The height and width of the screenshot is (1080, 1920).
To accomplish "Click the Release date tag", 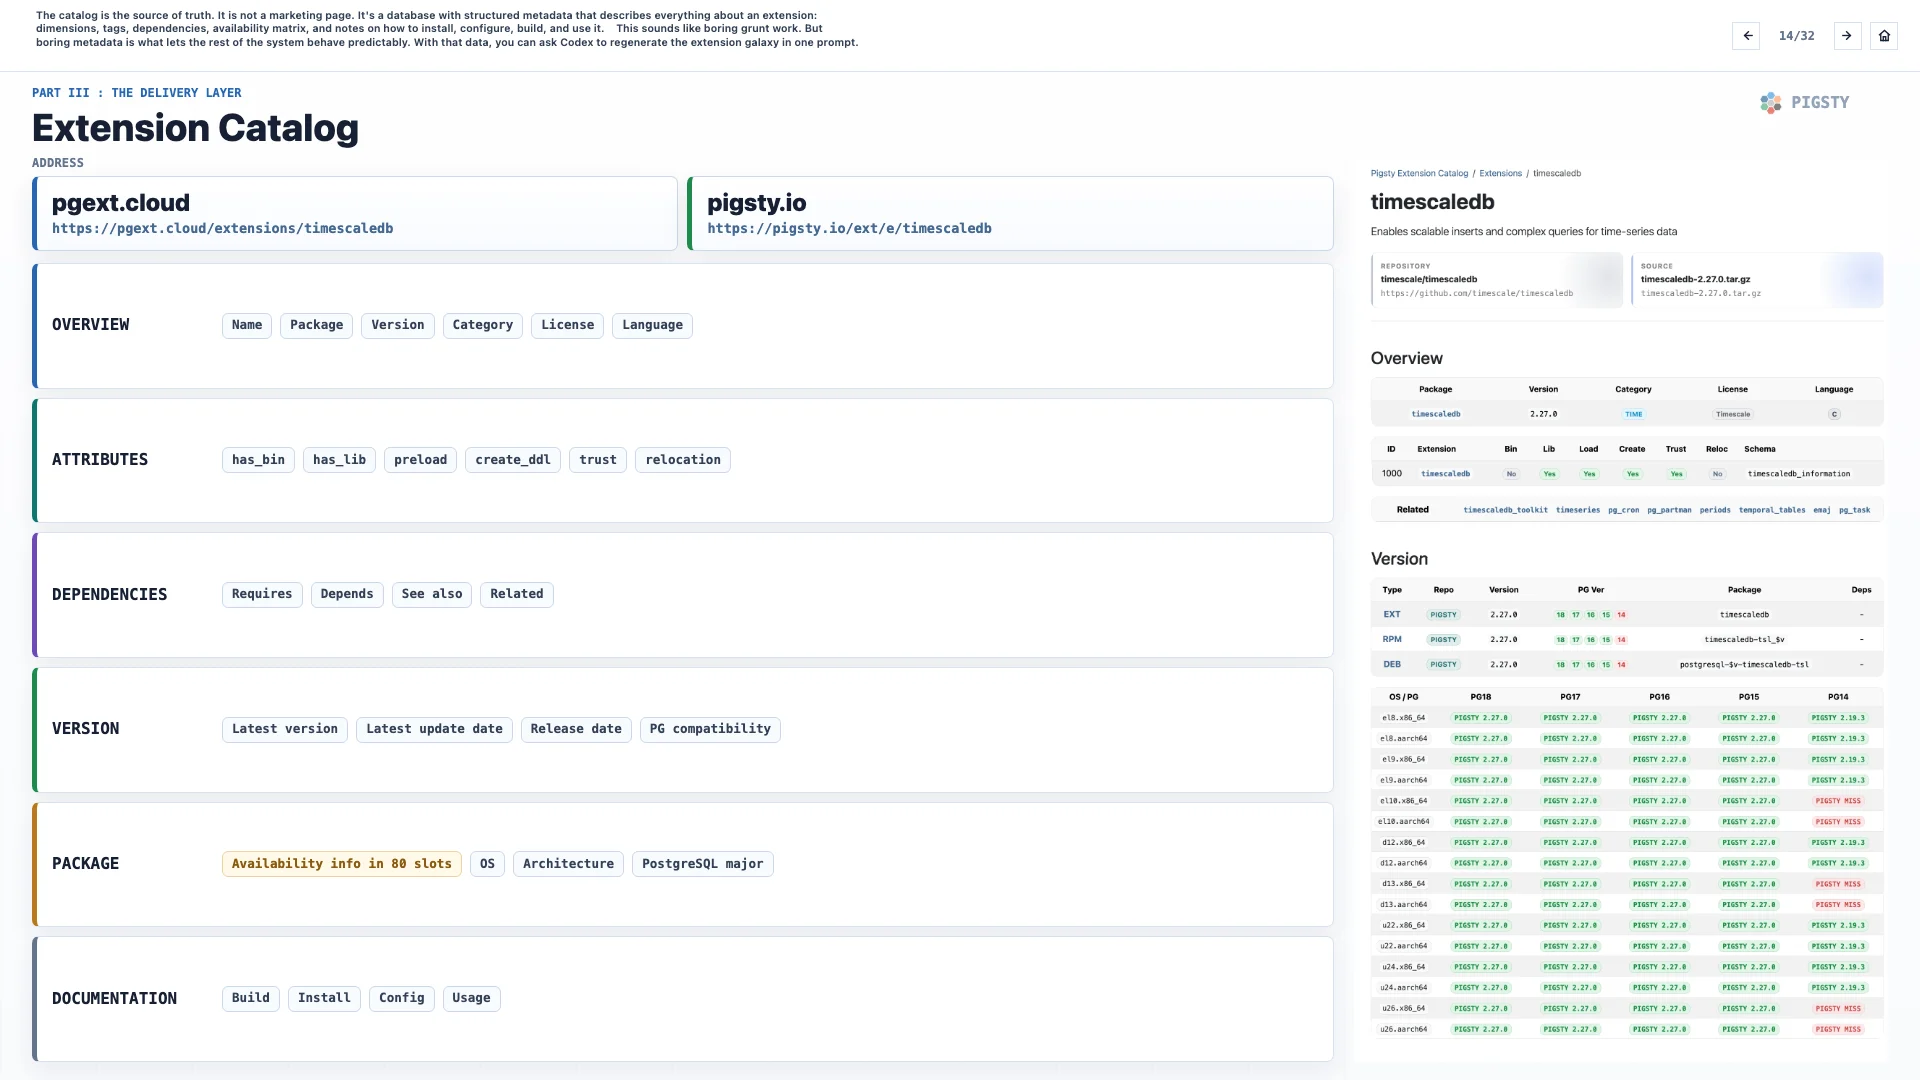I will point(576,729).
